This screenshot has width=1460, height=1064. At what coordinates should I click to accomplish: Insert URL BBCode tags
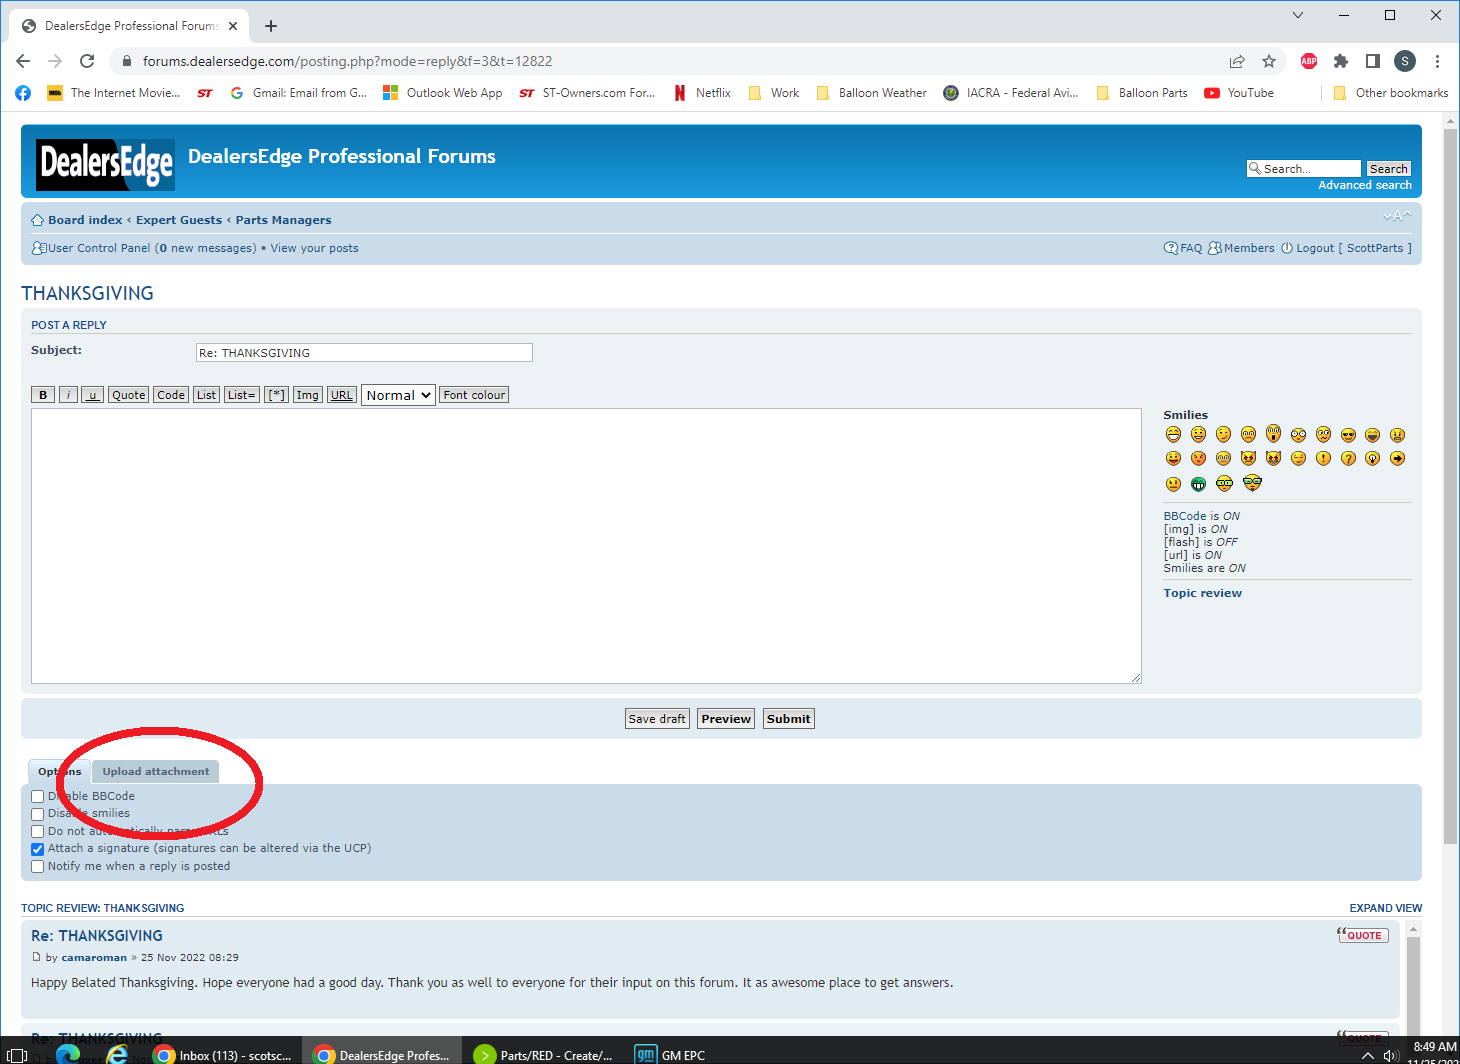coord(341,395)
